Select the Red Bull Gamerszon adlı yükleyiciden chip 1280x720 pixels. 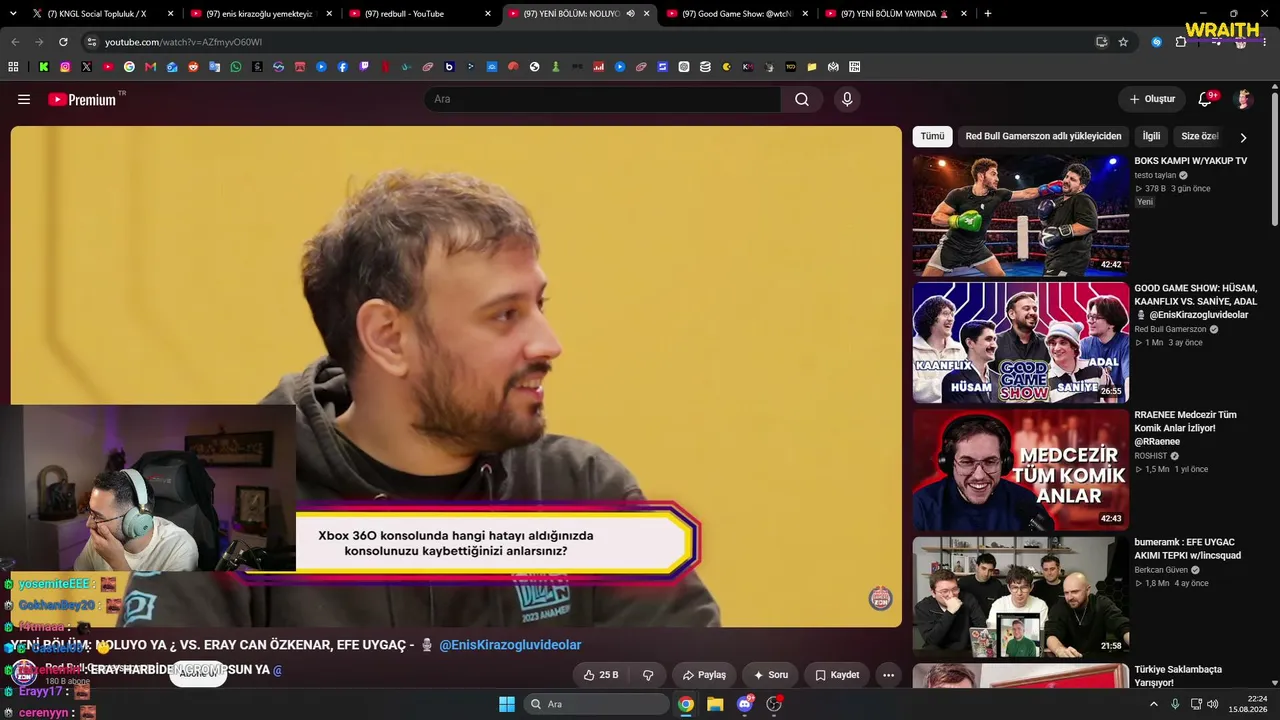1043,136
